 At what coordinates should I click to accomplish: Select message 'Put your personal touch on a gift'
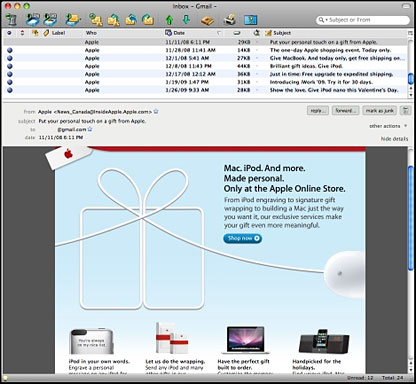point(205,42)
